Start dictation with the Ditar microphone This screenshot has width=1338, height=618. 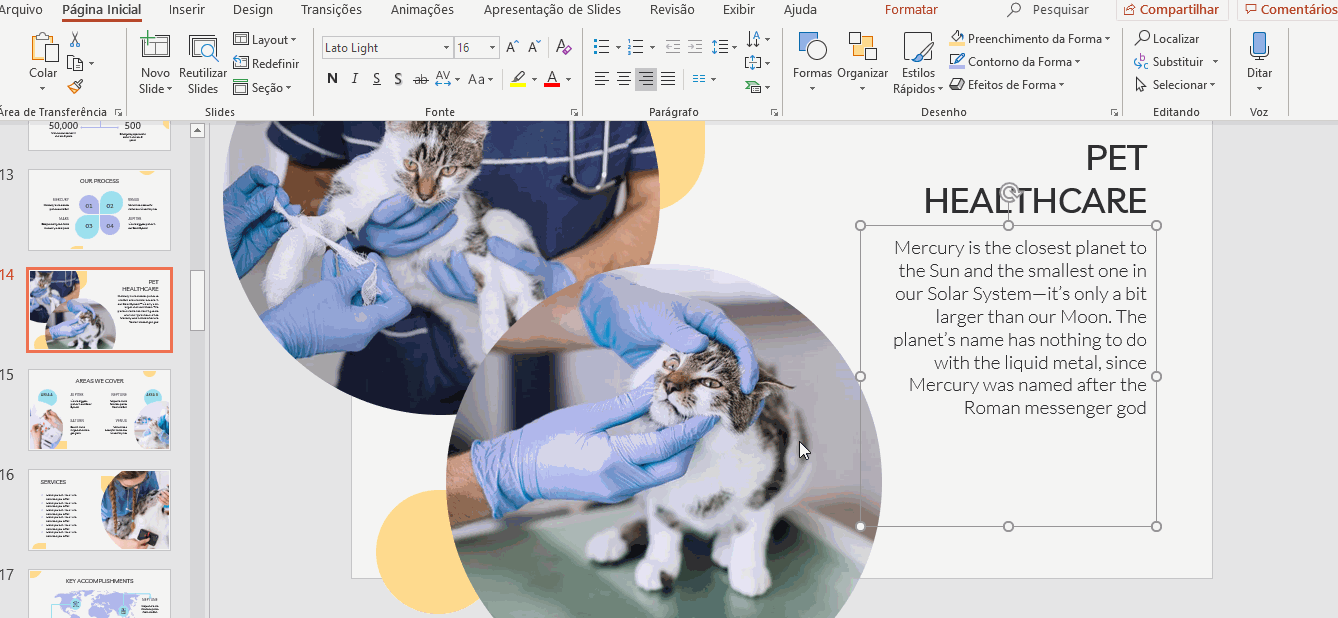tap(1259, 63)
